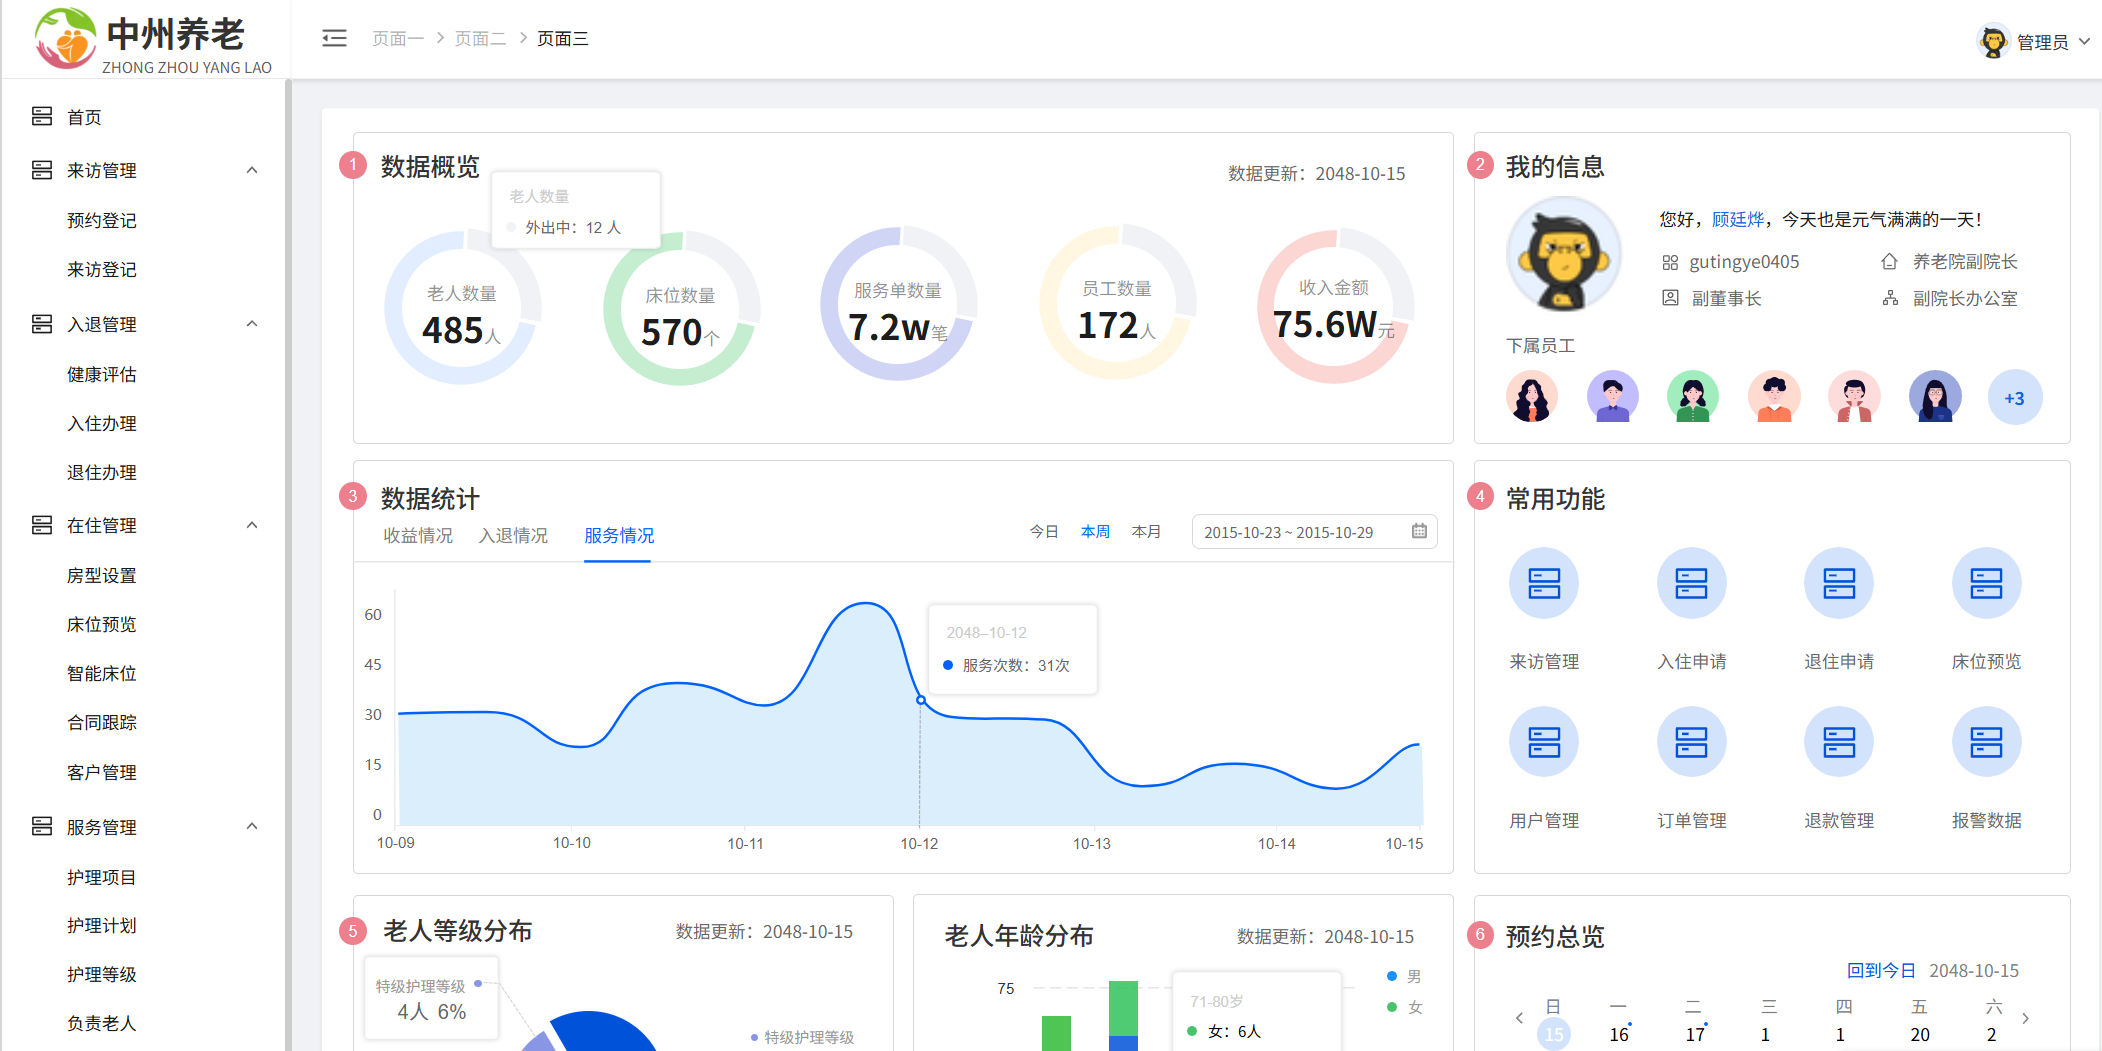Screen dimensions: 2102x1051
Task: Open the 用户管理 quick function icon
Action: tap(1543, 742)
